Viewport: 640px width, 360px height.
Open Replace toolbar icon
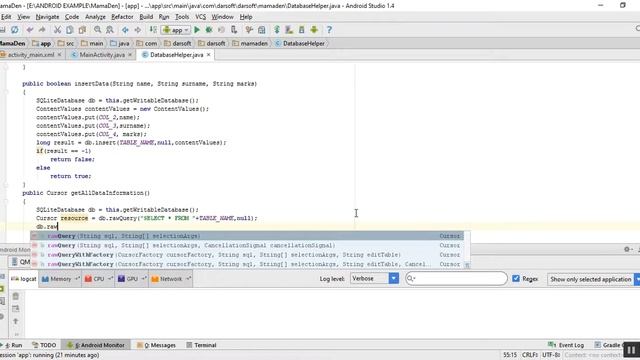tap(110, 30)
